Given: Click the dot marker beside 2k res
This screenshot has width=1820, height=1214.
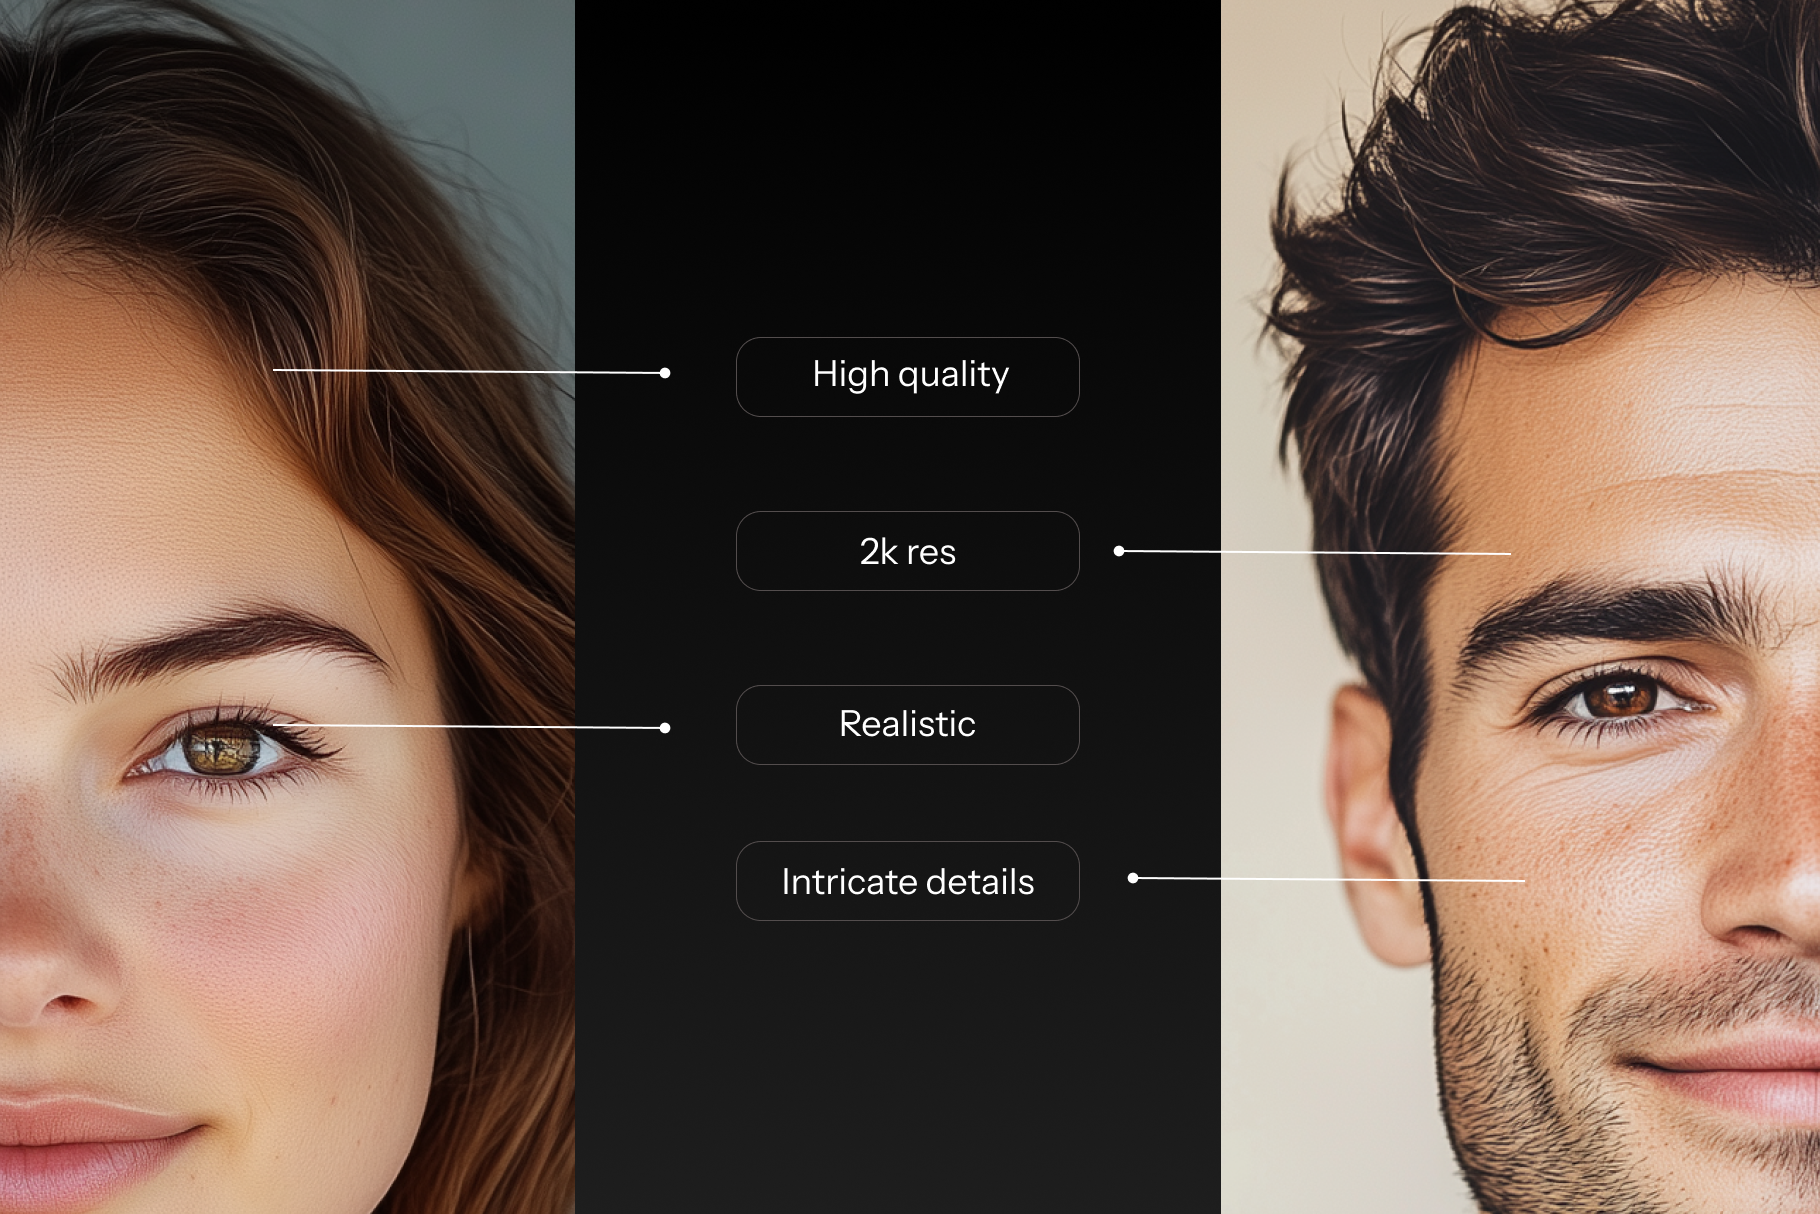Looking at the screenshot, I should click(1119, 551).
